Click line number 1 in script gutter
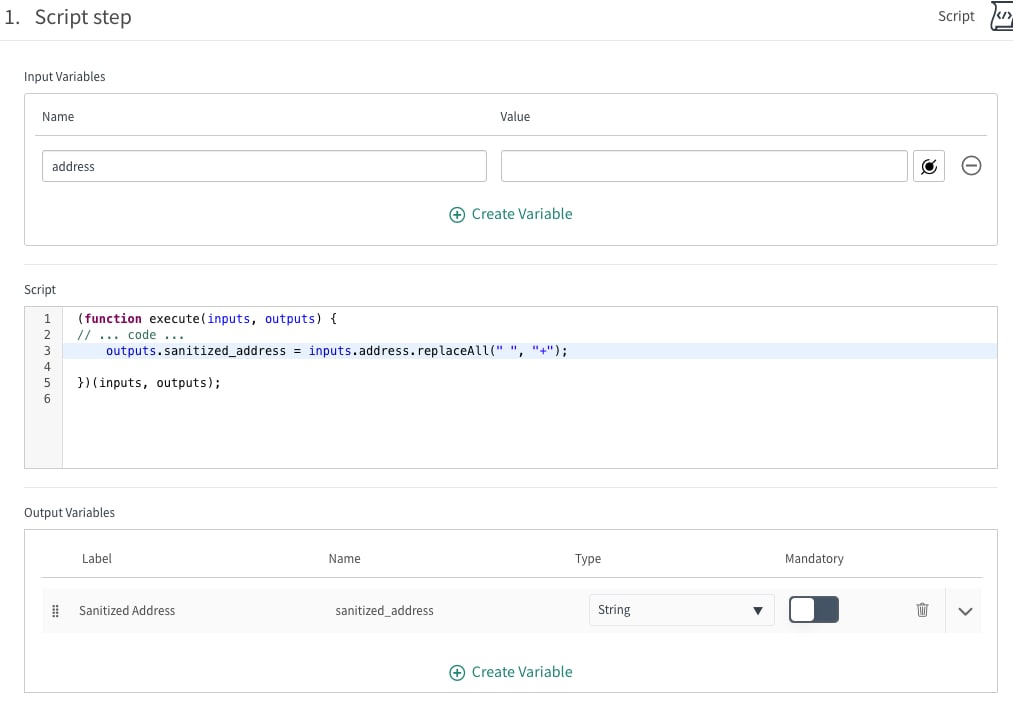 point(47,319)
